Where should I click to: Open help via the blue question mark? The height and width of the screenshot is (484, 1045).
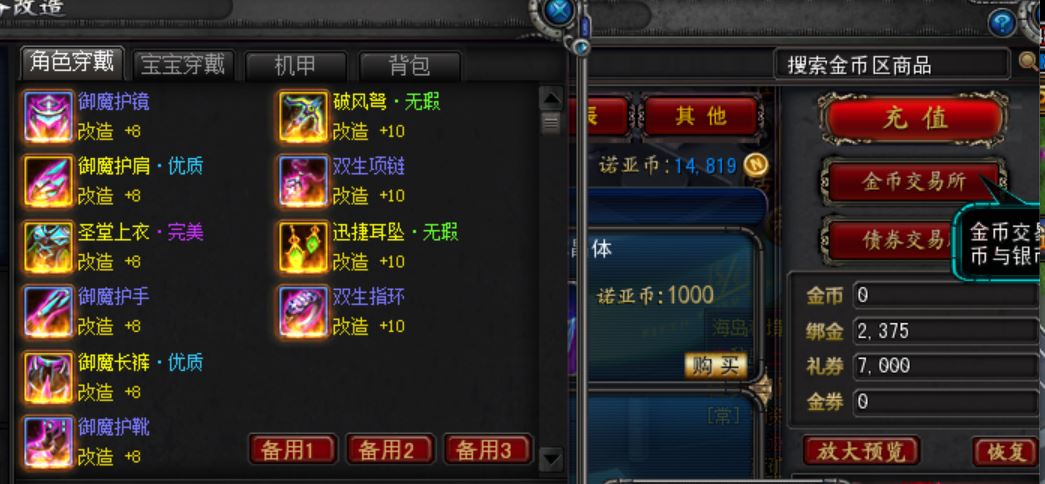[1002, 24]
